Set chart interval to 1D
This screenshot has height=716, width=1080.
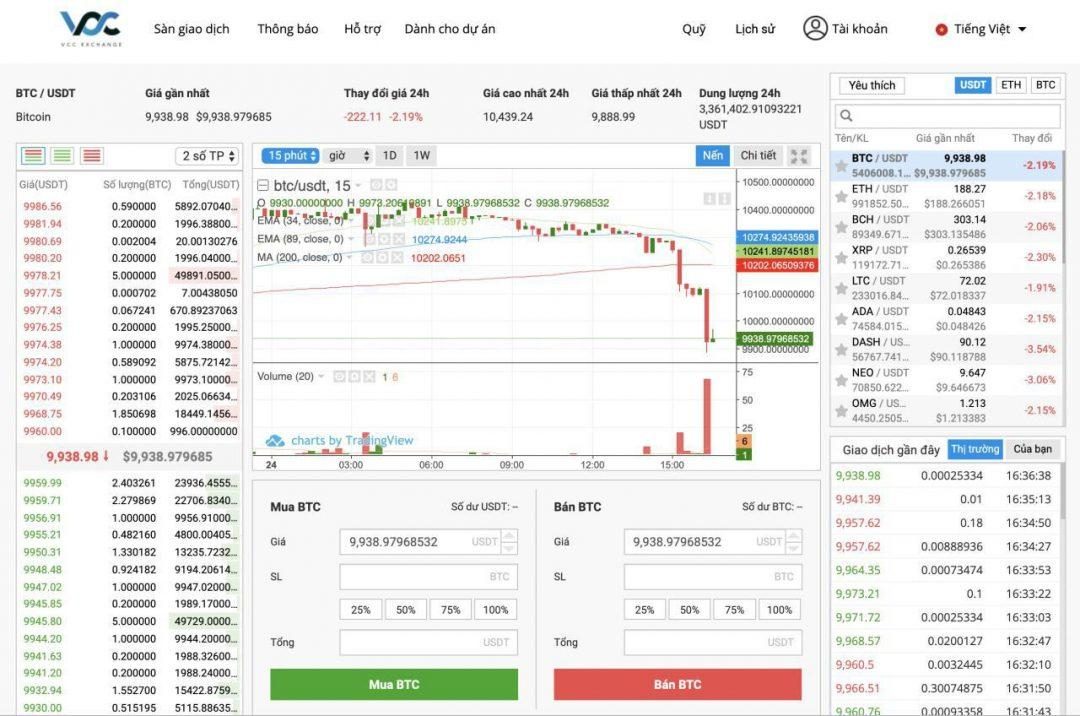pos(390,156)
